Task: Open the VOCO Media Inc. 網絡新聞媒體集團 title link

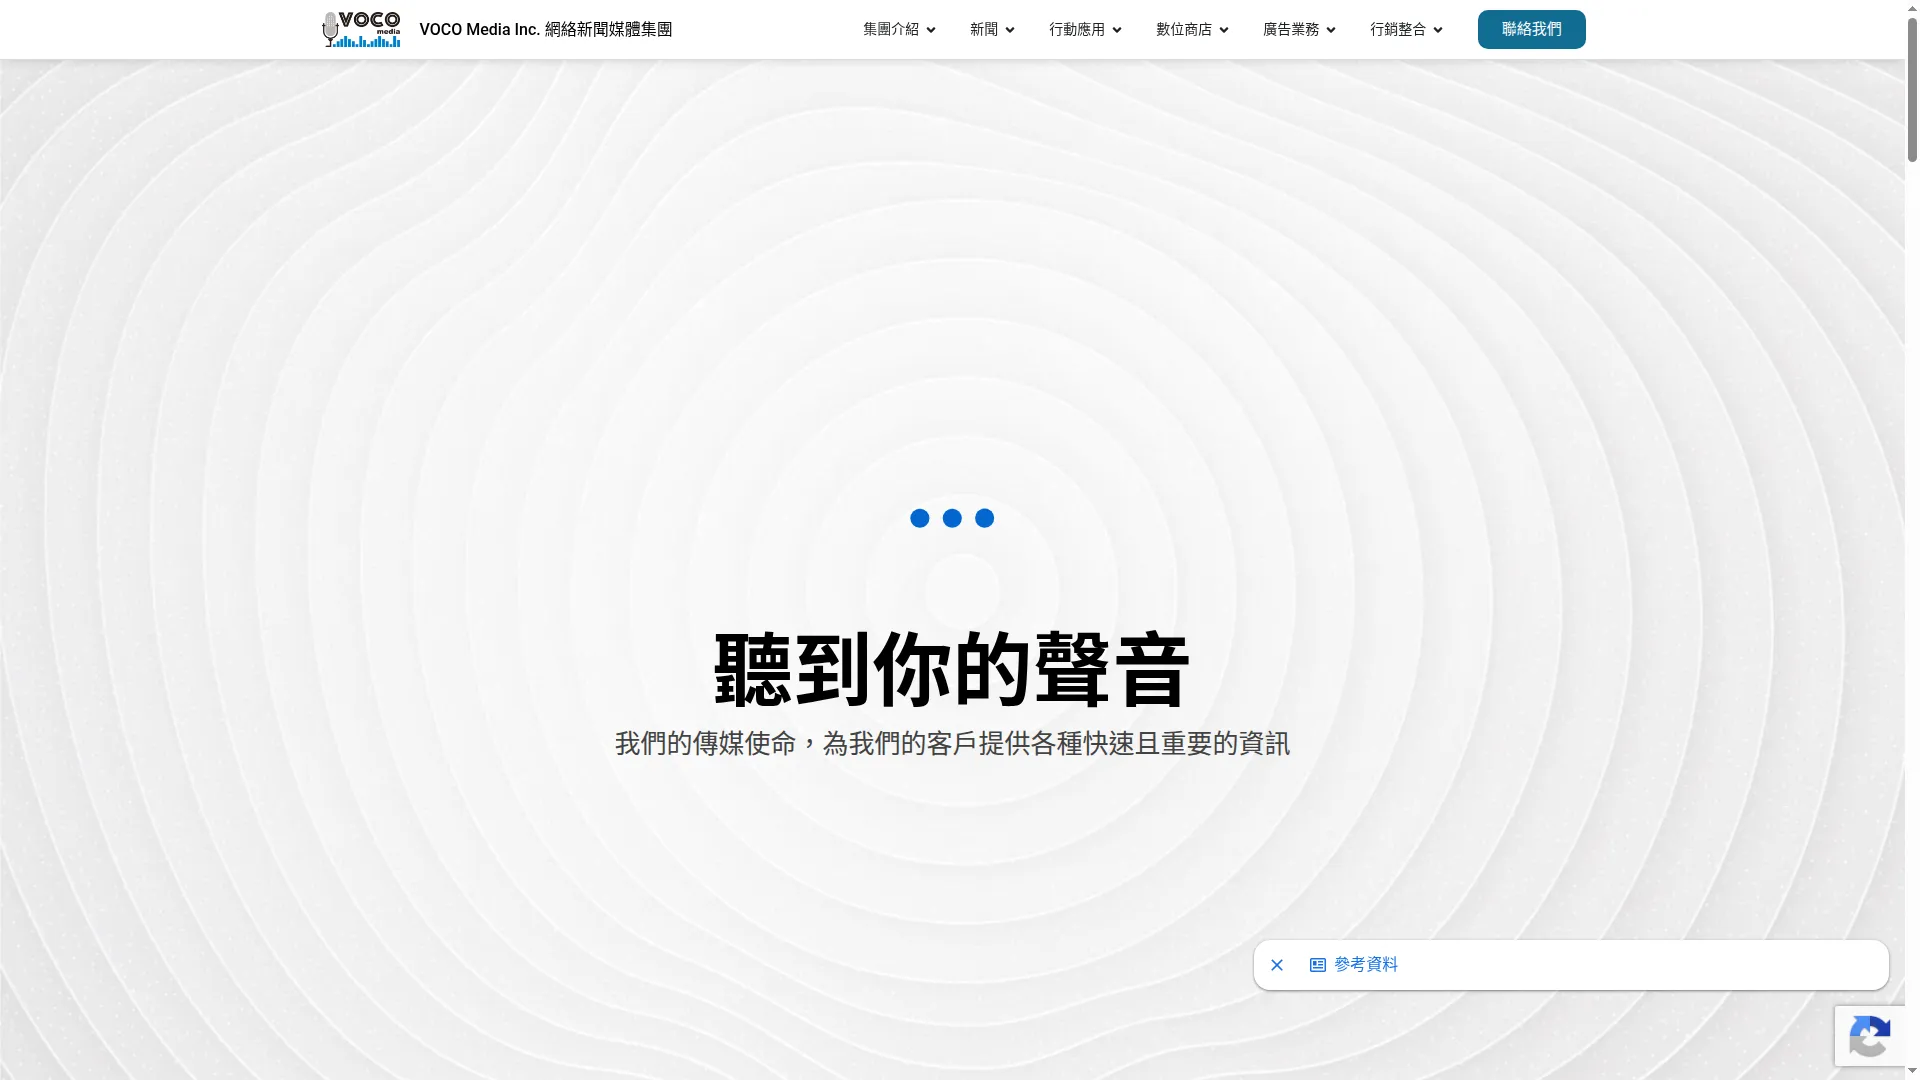Action: (x=545, y=30)
